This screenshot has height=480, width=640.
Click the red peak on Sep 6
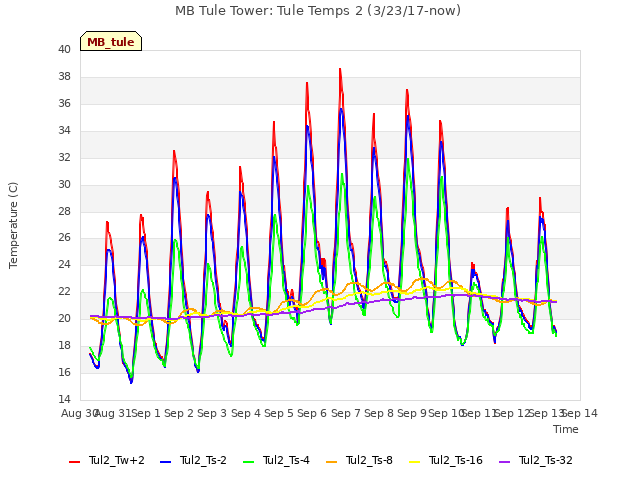307,83
